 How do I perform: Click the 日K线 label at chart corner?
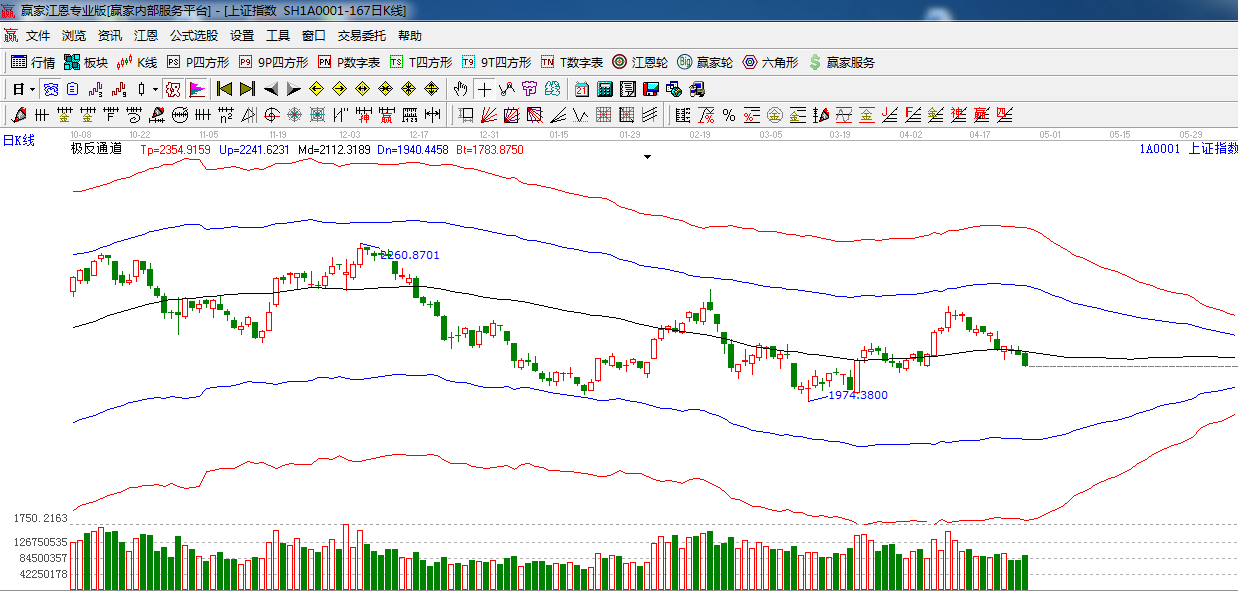[x=18, y=141]
